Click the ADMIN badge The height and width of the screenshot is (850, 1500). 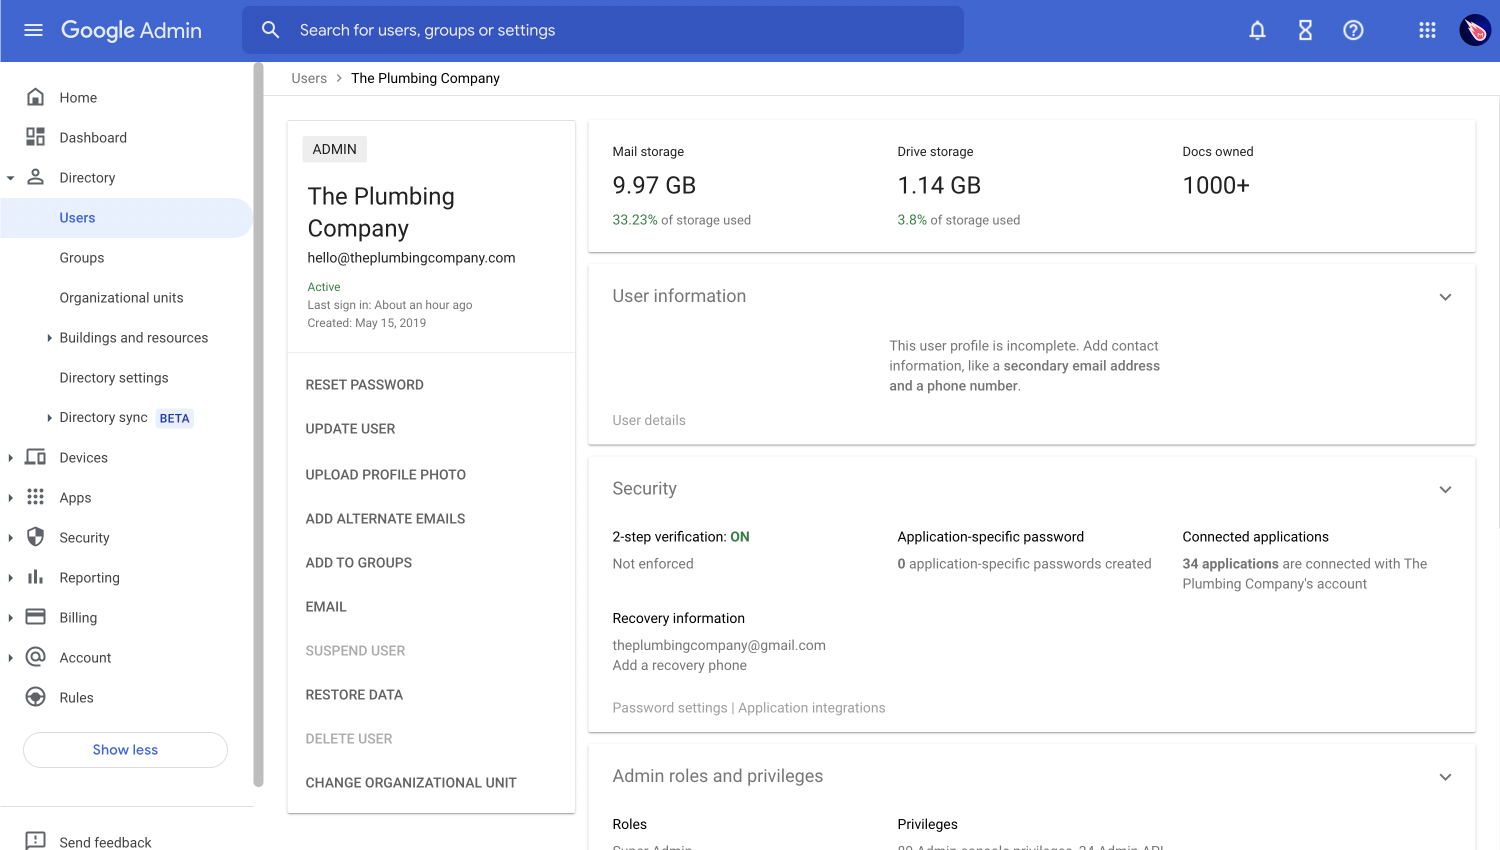(334, 149)
